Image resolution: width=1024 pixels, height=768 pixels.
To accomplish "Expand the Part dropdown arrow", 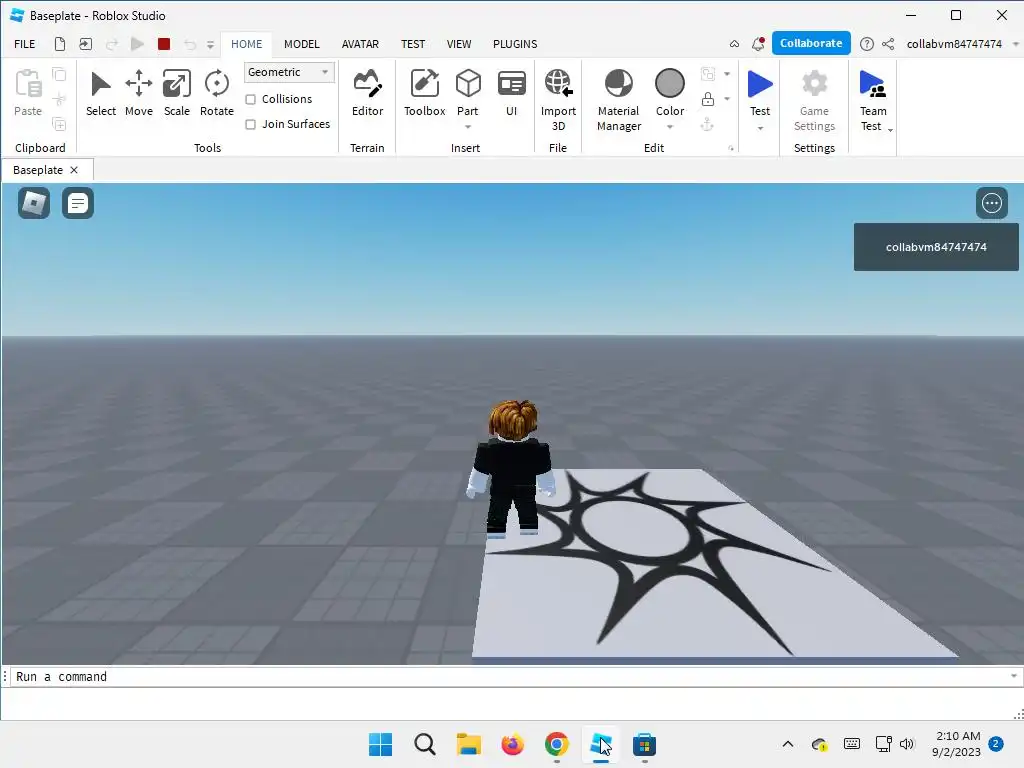I will coord(468,127).
